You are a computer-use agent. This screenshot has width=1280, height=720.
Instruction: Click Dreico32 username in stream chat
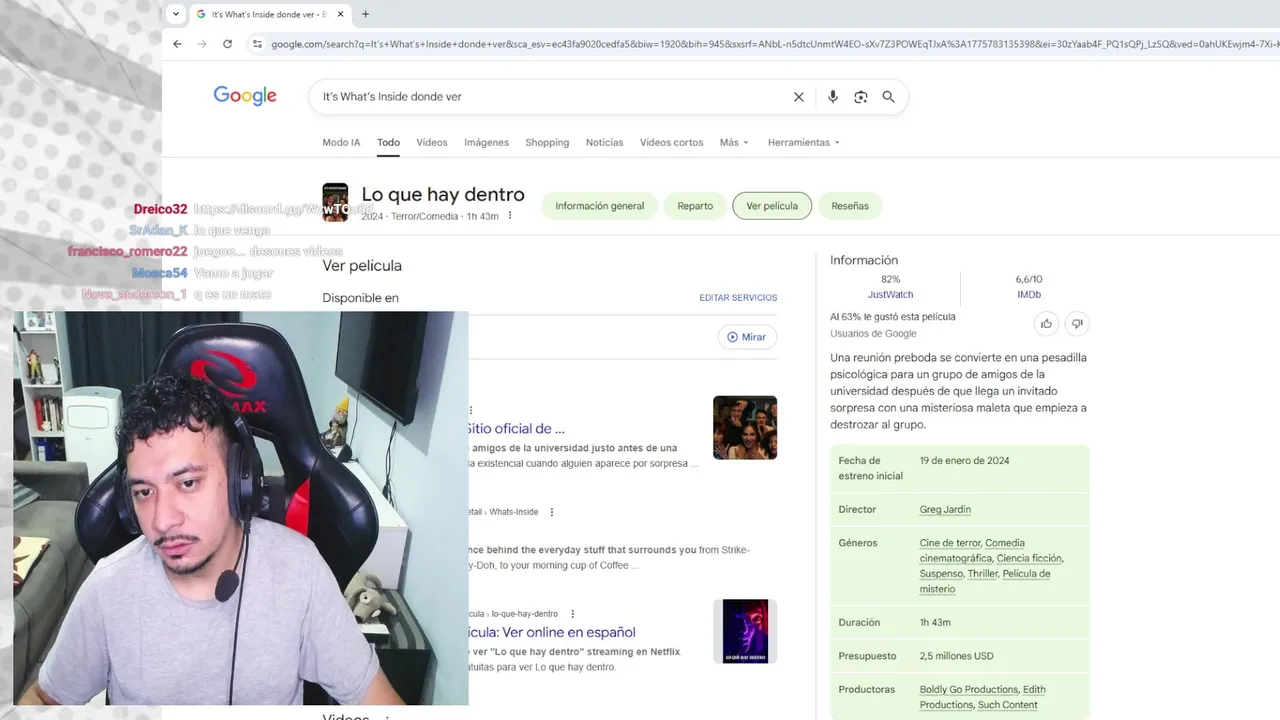click(161, 209)
